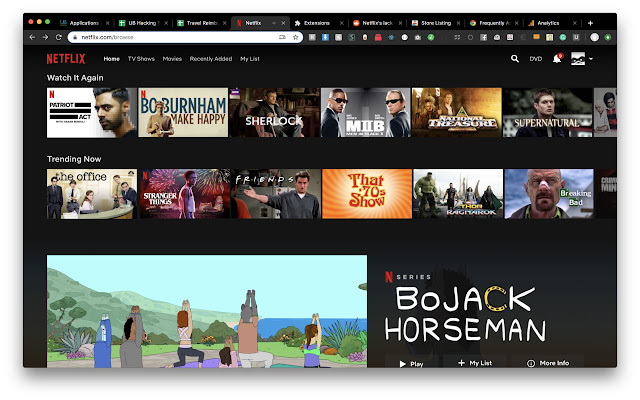Click the site lock icon
Image resolution: width=640 pixels, height=400 pixels.
pos(75,37)
